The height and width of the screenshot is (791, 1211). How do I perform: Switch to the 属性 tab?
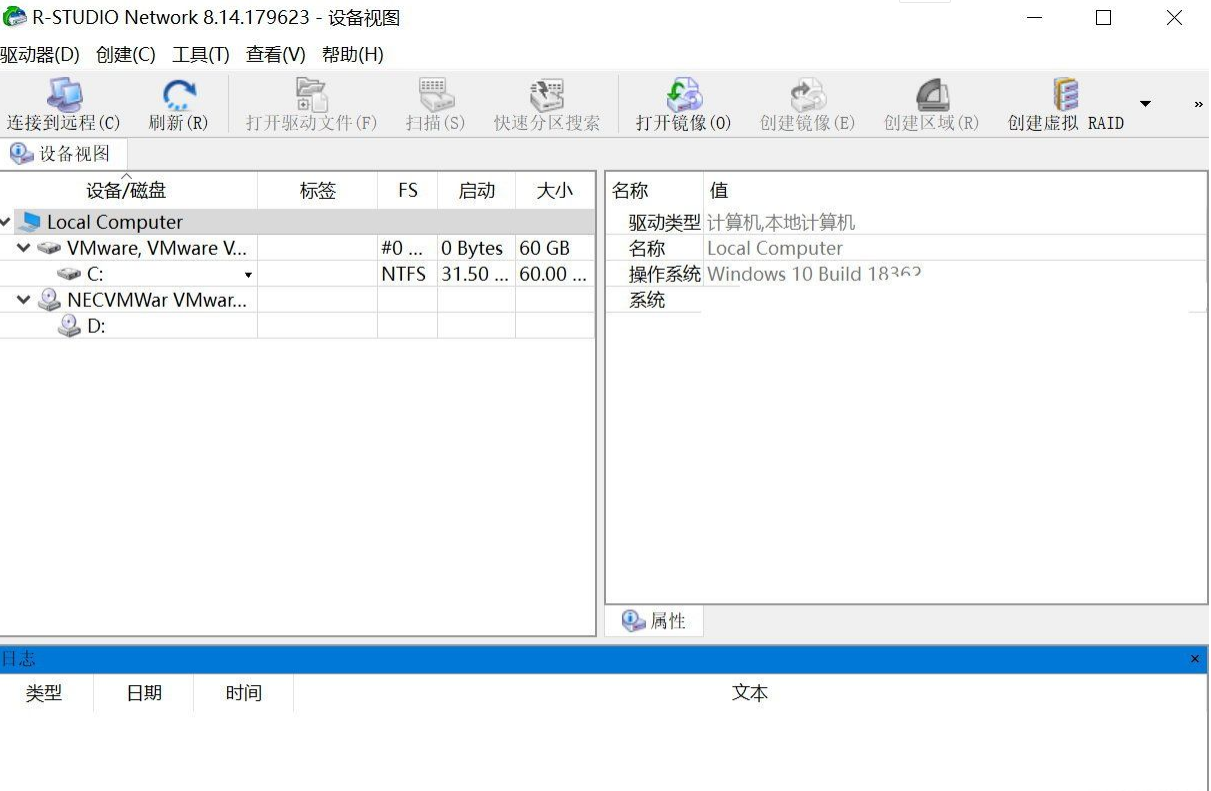click(x=655, y=621)
